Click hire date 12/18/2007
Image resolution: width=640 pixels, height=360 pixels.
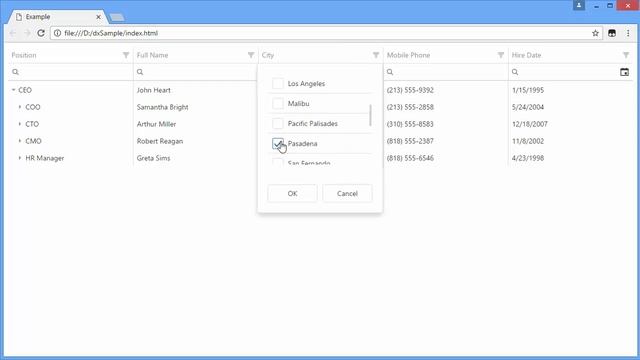point(530,124)
